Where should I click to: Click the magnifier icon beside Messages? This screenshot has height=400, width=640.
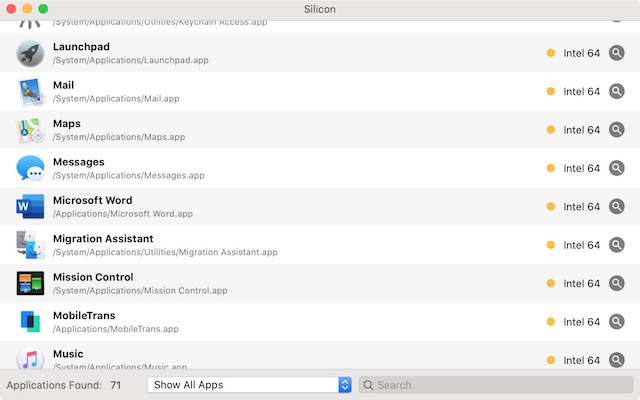[617, 168]
